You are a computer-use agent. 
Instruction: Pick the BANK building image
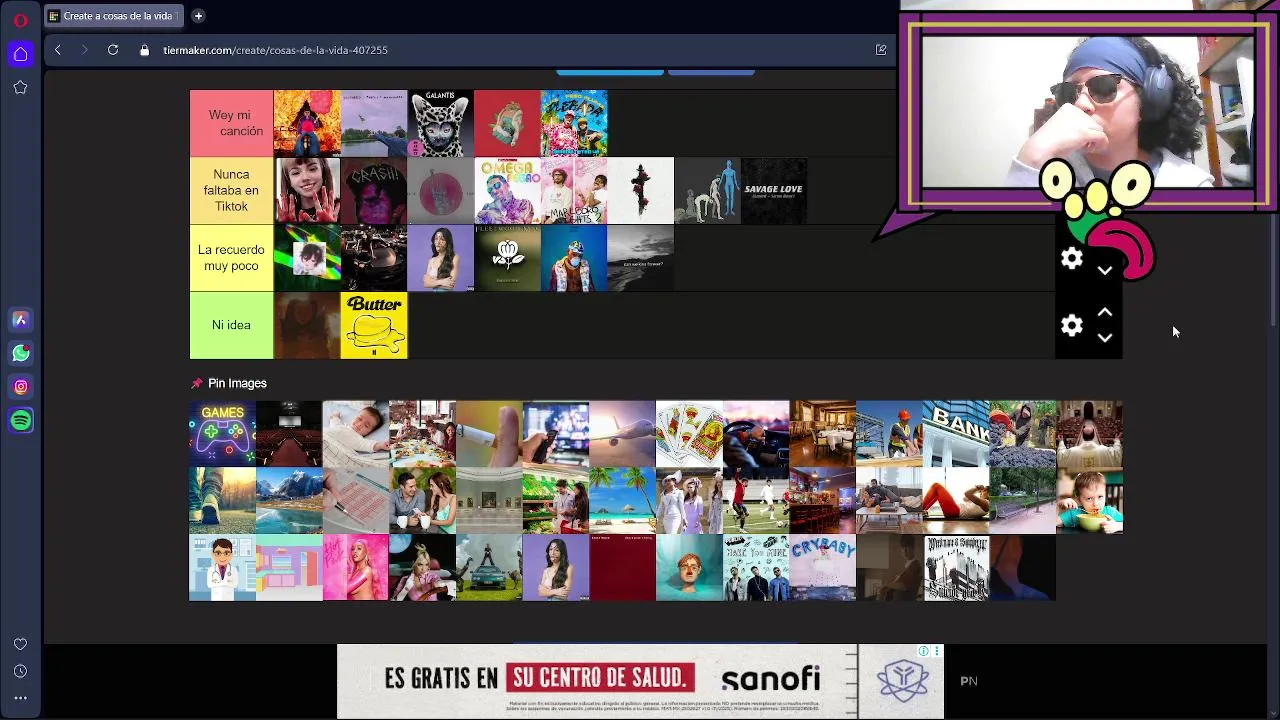[956, 434]
